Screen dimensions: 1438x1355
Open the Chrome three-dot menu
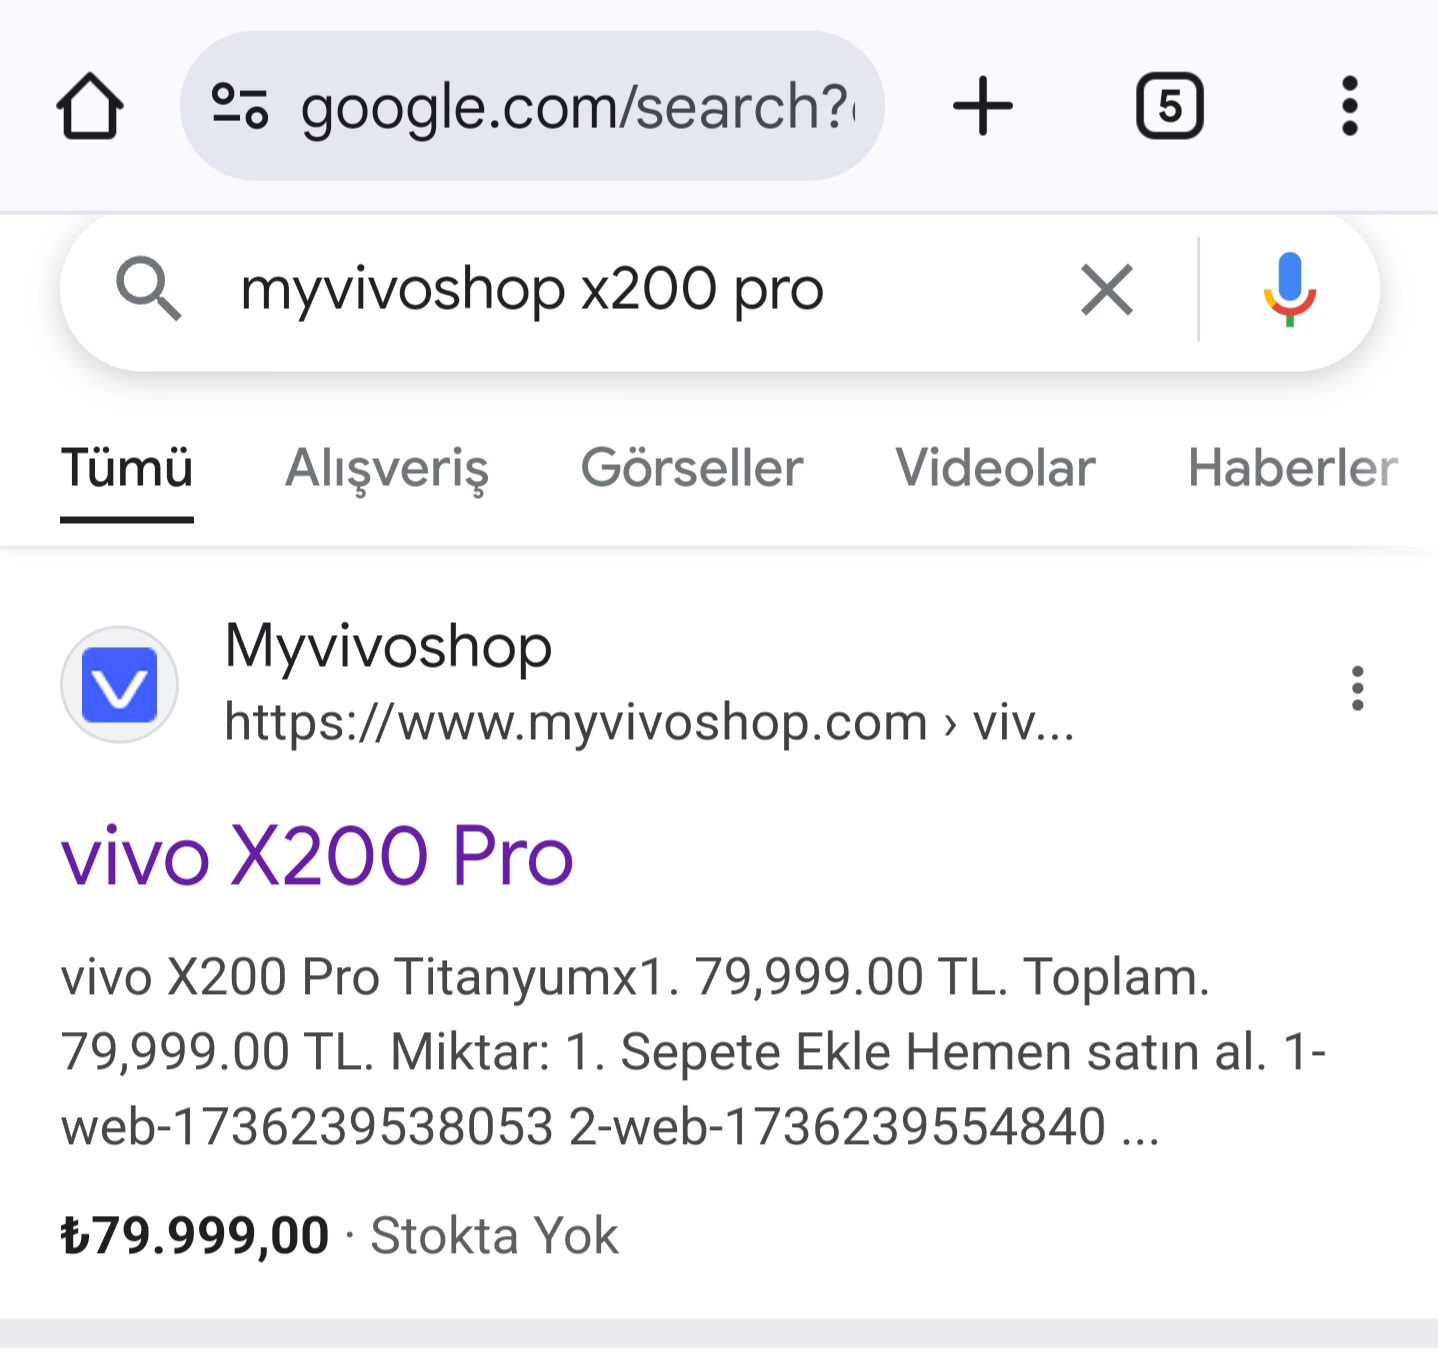pos(1350,106)
